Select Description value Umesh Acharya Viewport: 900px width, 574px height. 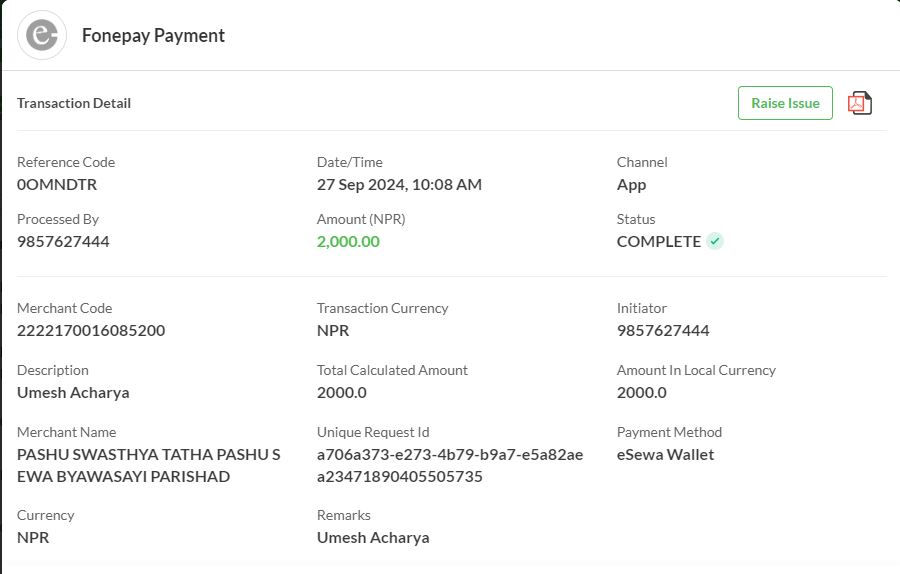click(x=73, y=393)
